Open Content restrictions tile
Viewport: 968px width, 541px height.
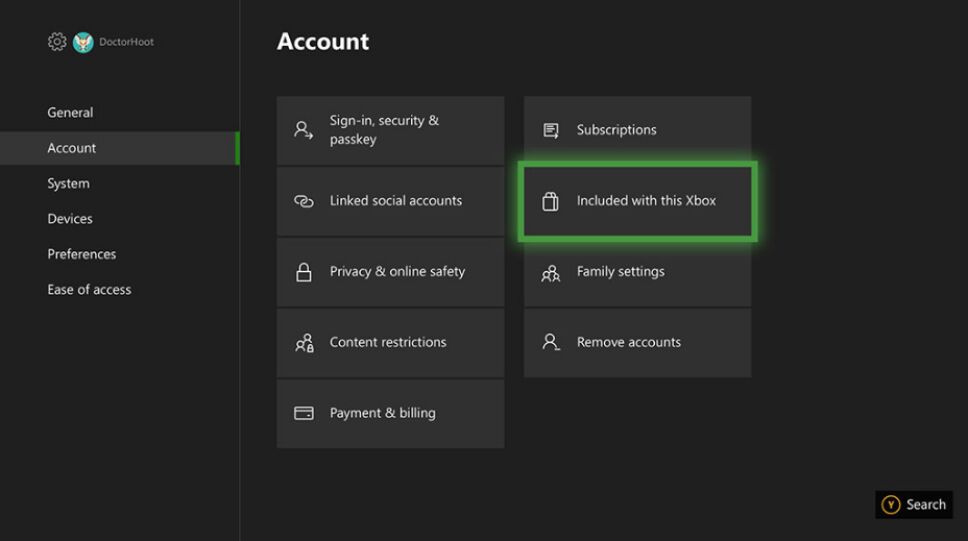[x=390, y=343]
